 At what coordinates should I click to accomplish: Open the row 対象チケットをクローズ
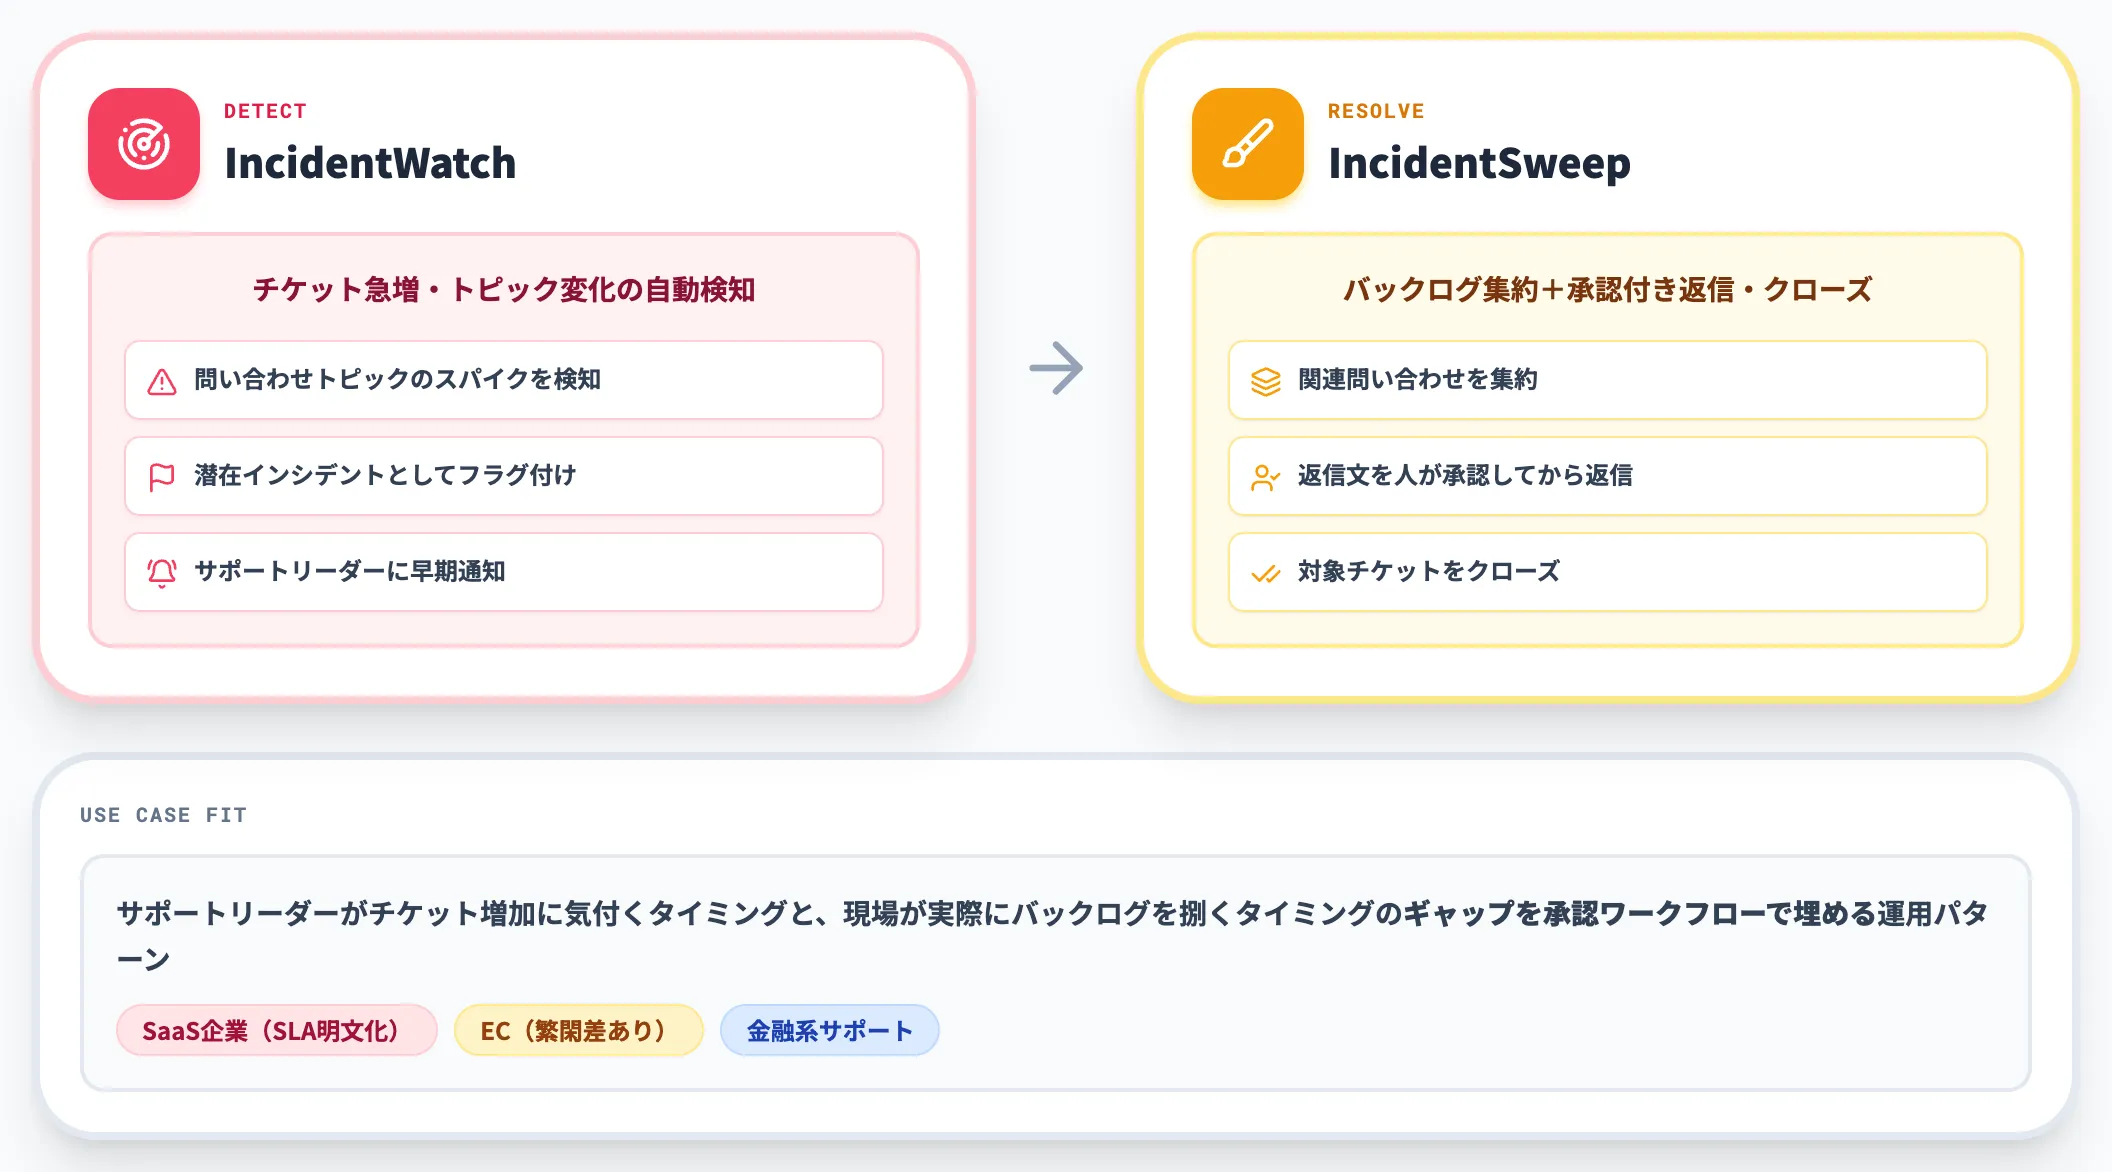click(1608, 572)
